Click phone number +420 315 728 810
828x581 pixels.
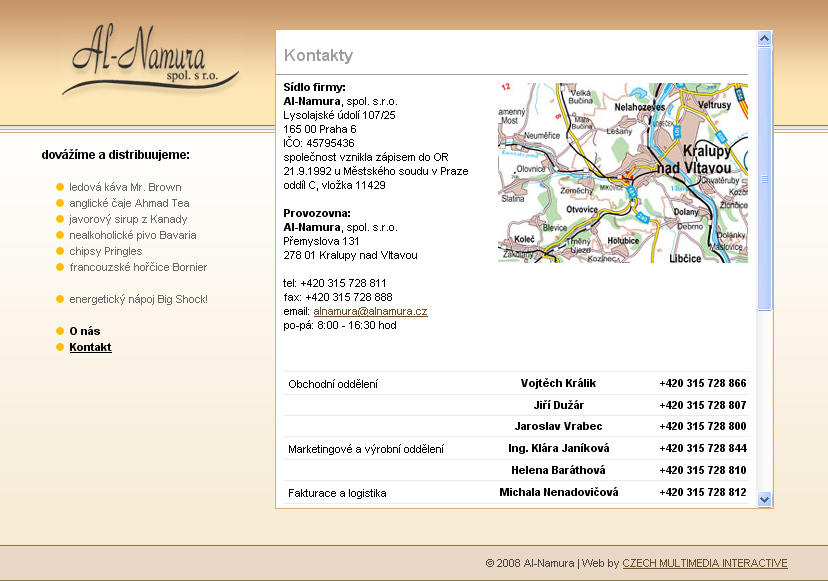point(702,470)
